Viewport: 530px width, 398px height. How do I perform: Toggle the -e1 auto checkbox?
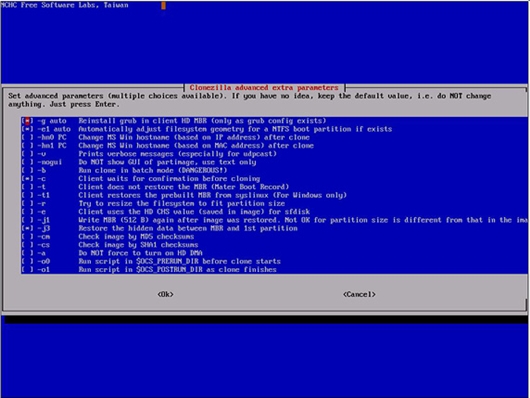[27, 129]
